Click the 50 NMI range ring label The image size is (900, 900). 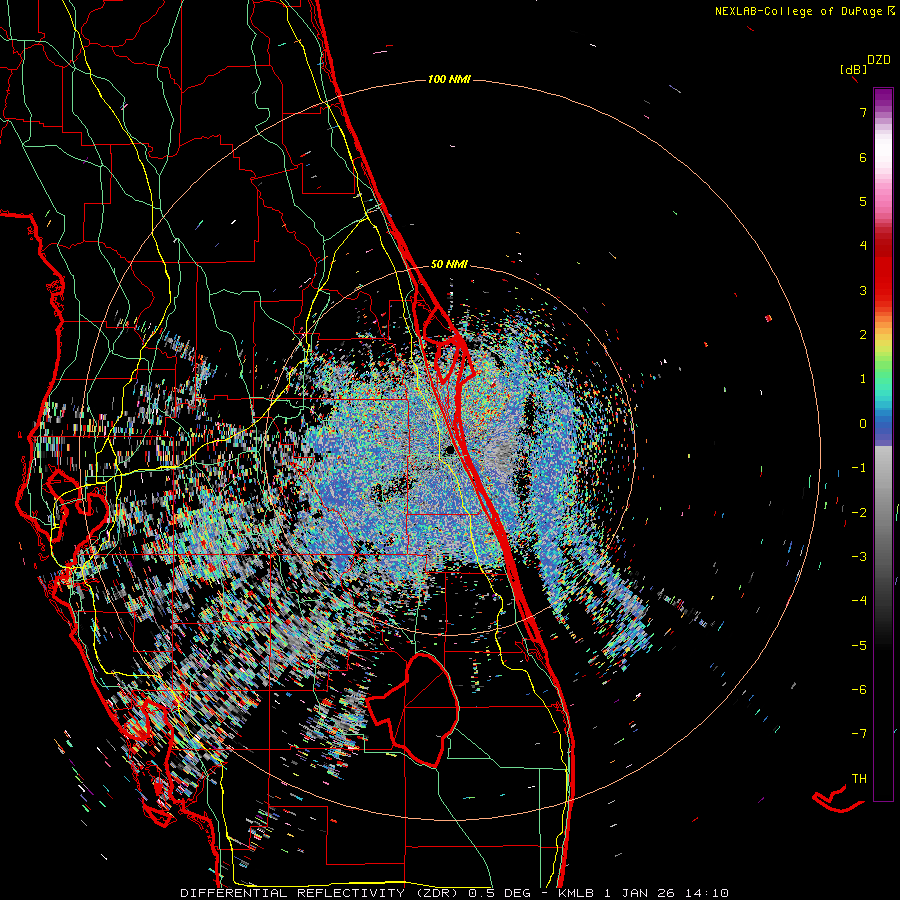tap(449, 265)
